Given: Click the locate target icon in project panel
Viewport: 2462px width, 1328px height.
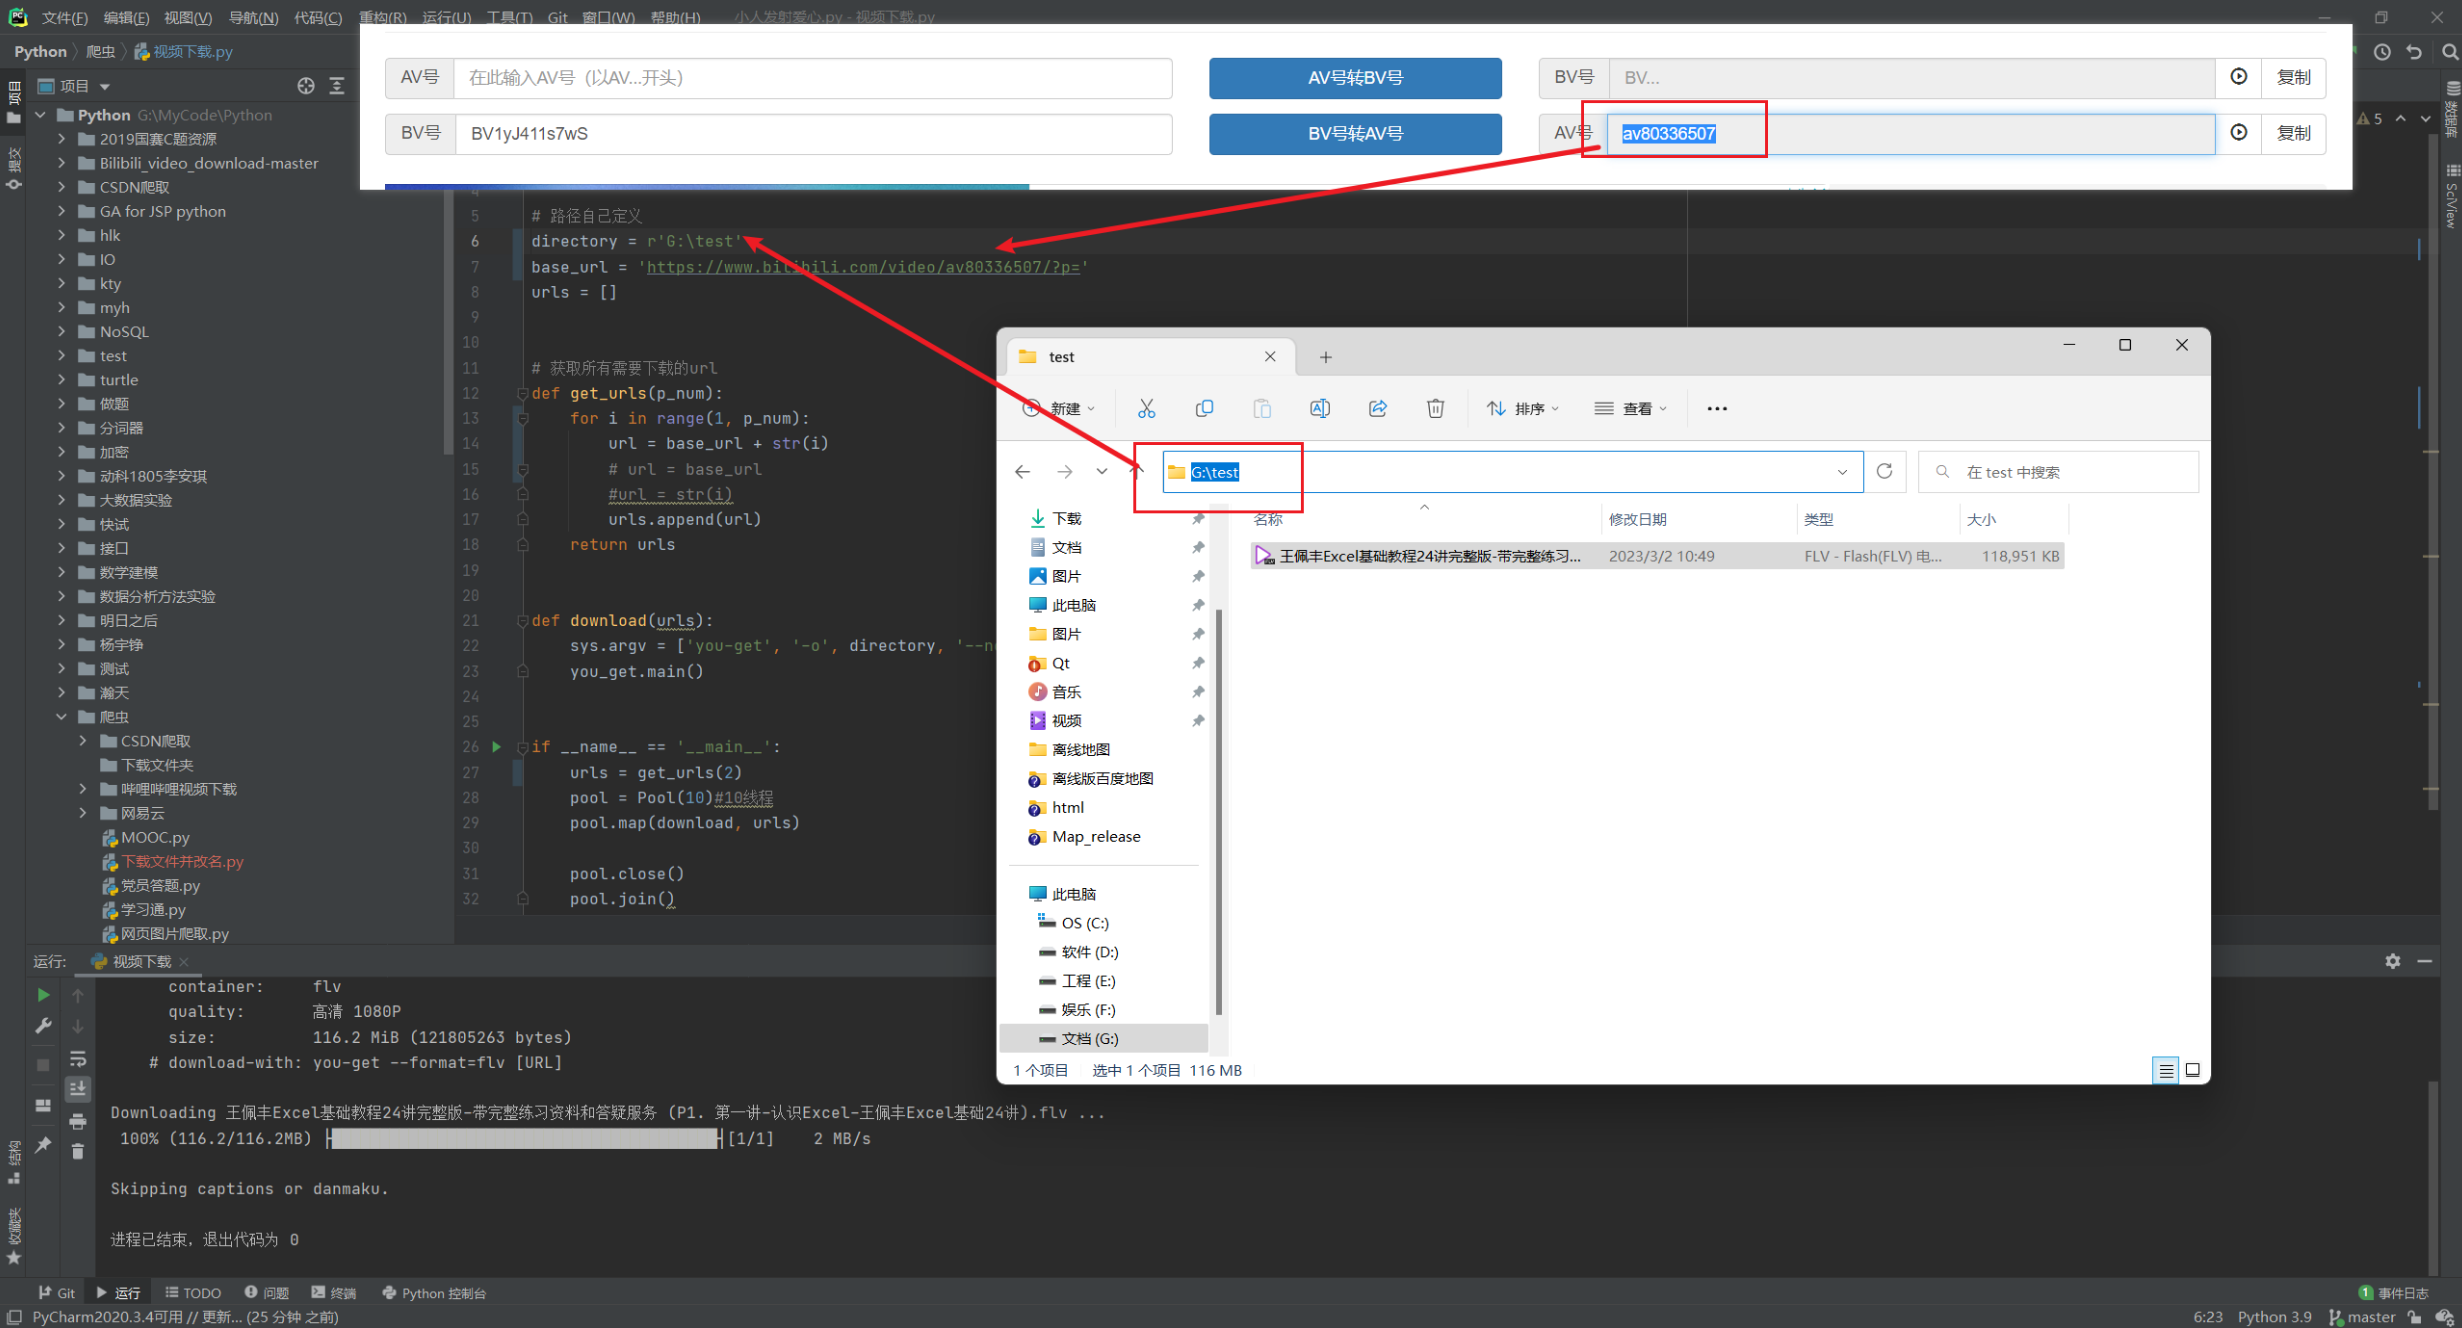Looking at the screenshot, I should click(306, 86).
